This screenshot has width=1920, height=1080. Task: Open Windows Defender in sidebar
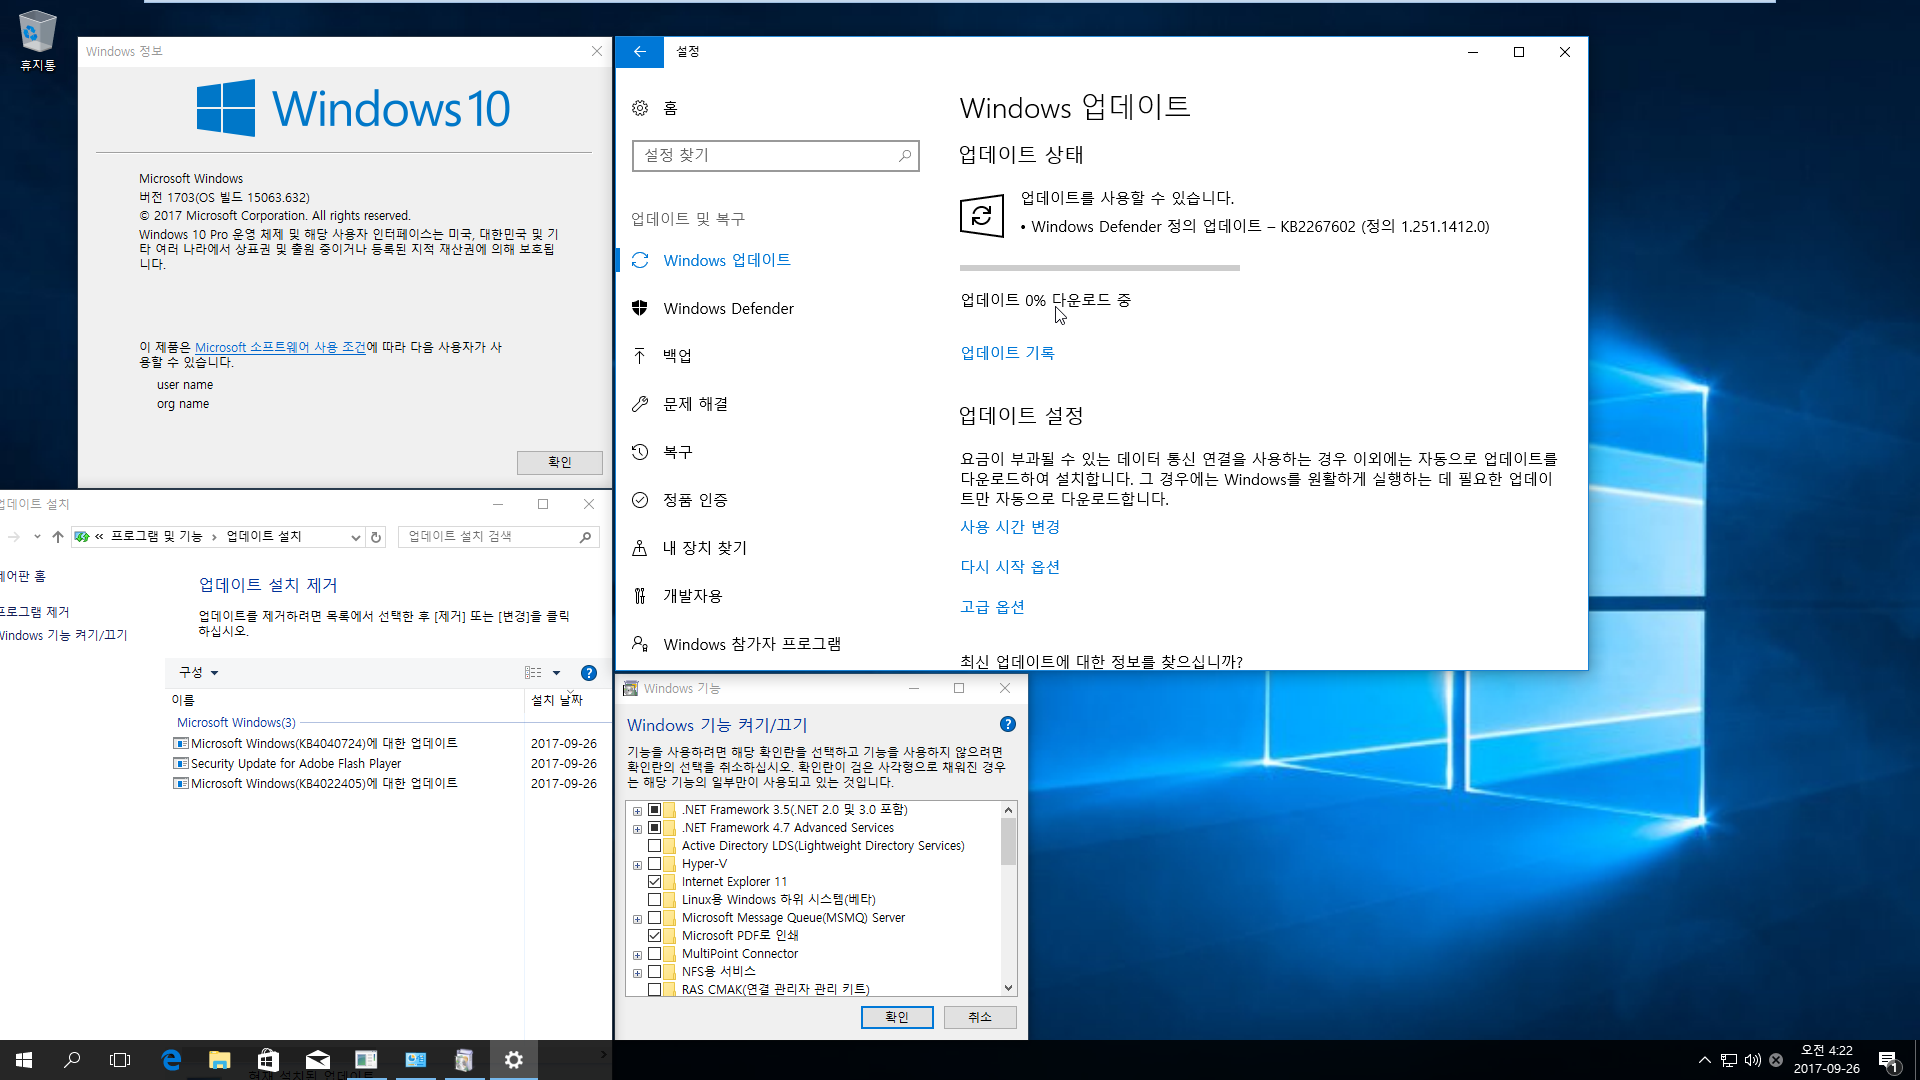[728, 308]
